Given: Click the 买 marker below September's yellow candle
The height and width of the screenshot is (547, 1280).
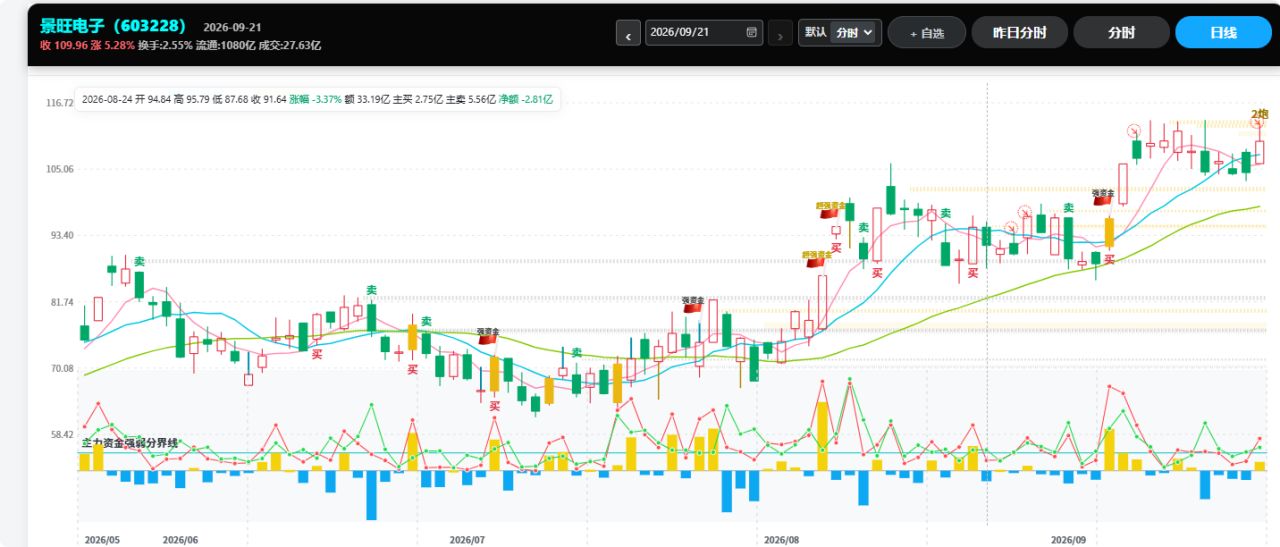Looking at the screenshot, I should pos(1109,260).
